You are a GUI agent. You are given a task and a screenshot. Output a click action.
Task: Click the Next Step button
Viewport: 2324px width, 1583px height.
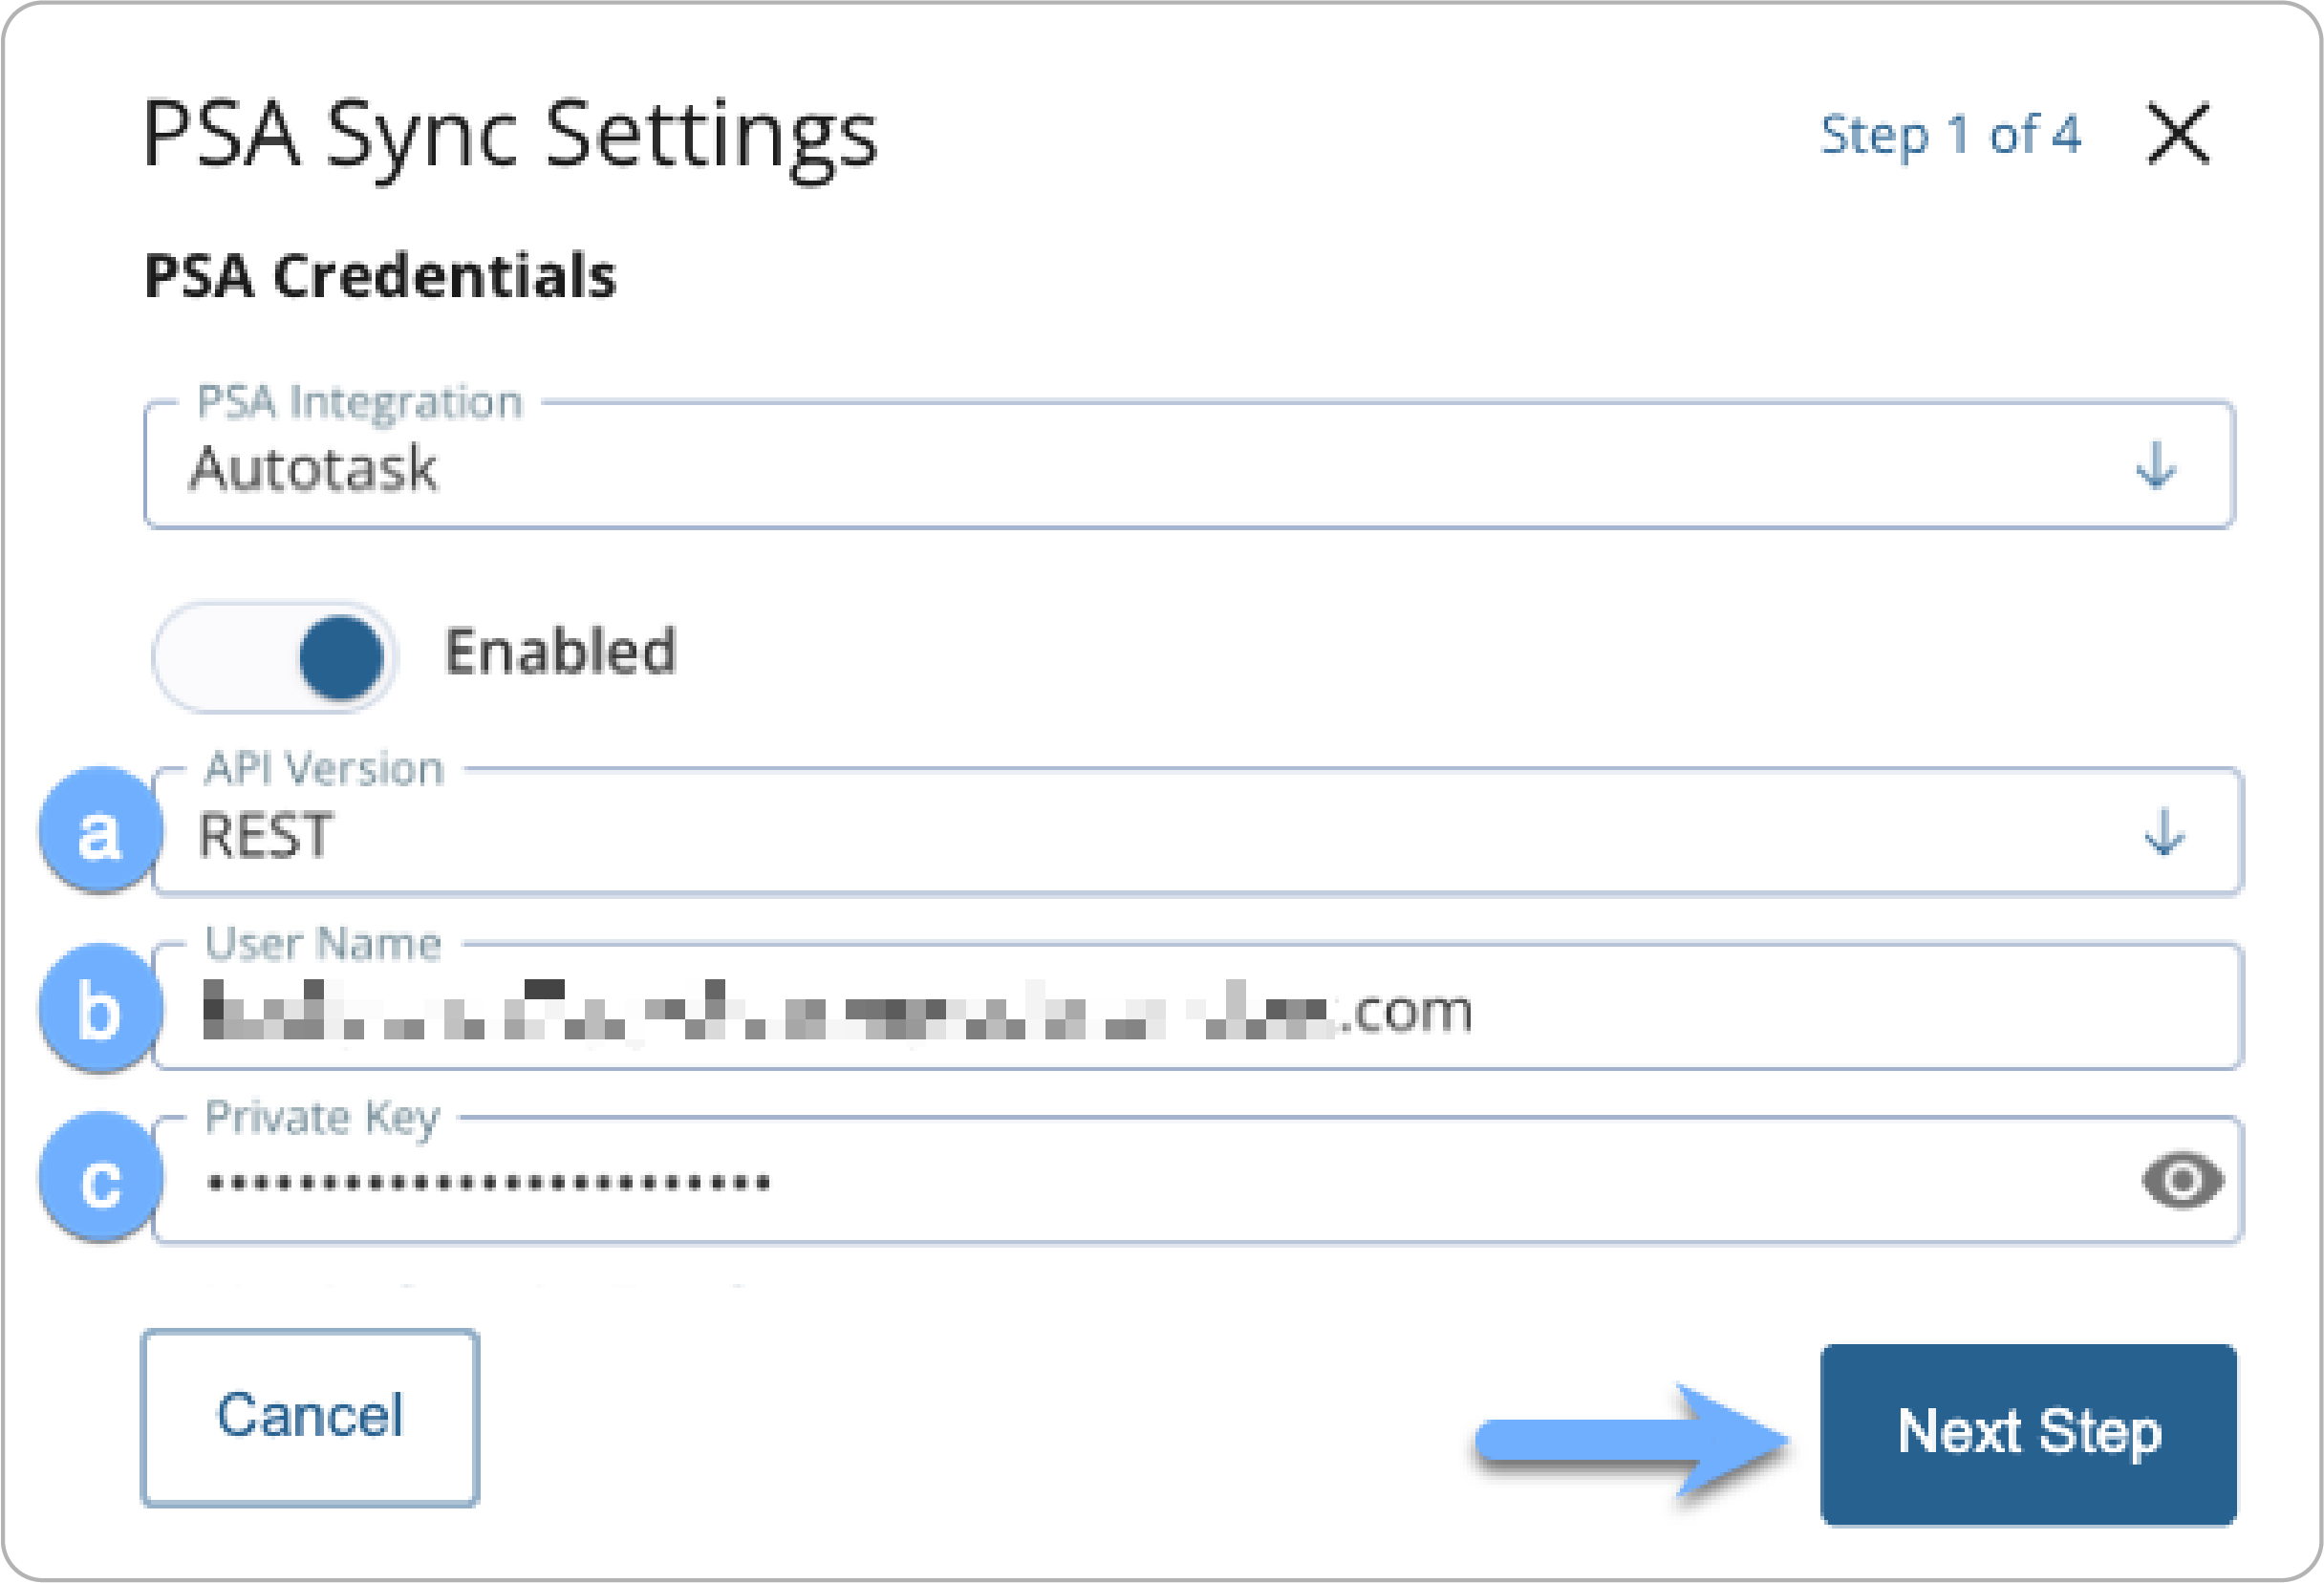click(2028, 1434)
